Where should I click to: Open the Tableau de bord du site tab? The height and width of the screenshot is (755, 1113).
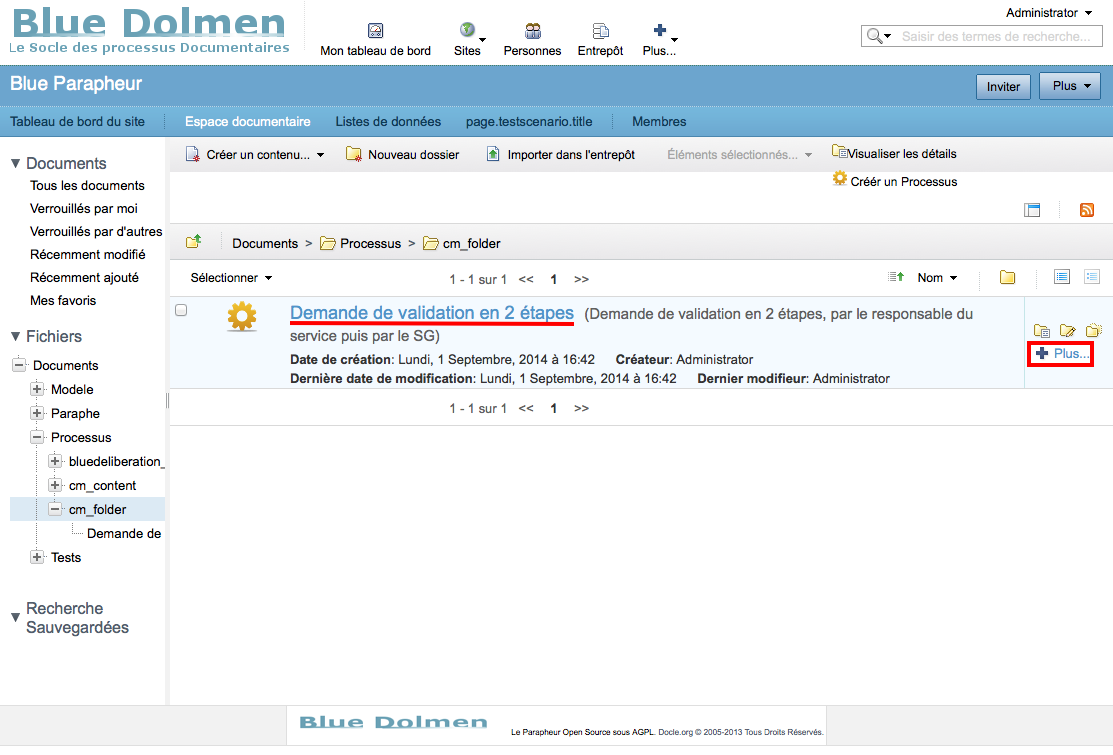[77, 121]
